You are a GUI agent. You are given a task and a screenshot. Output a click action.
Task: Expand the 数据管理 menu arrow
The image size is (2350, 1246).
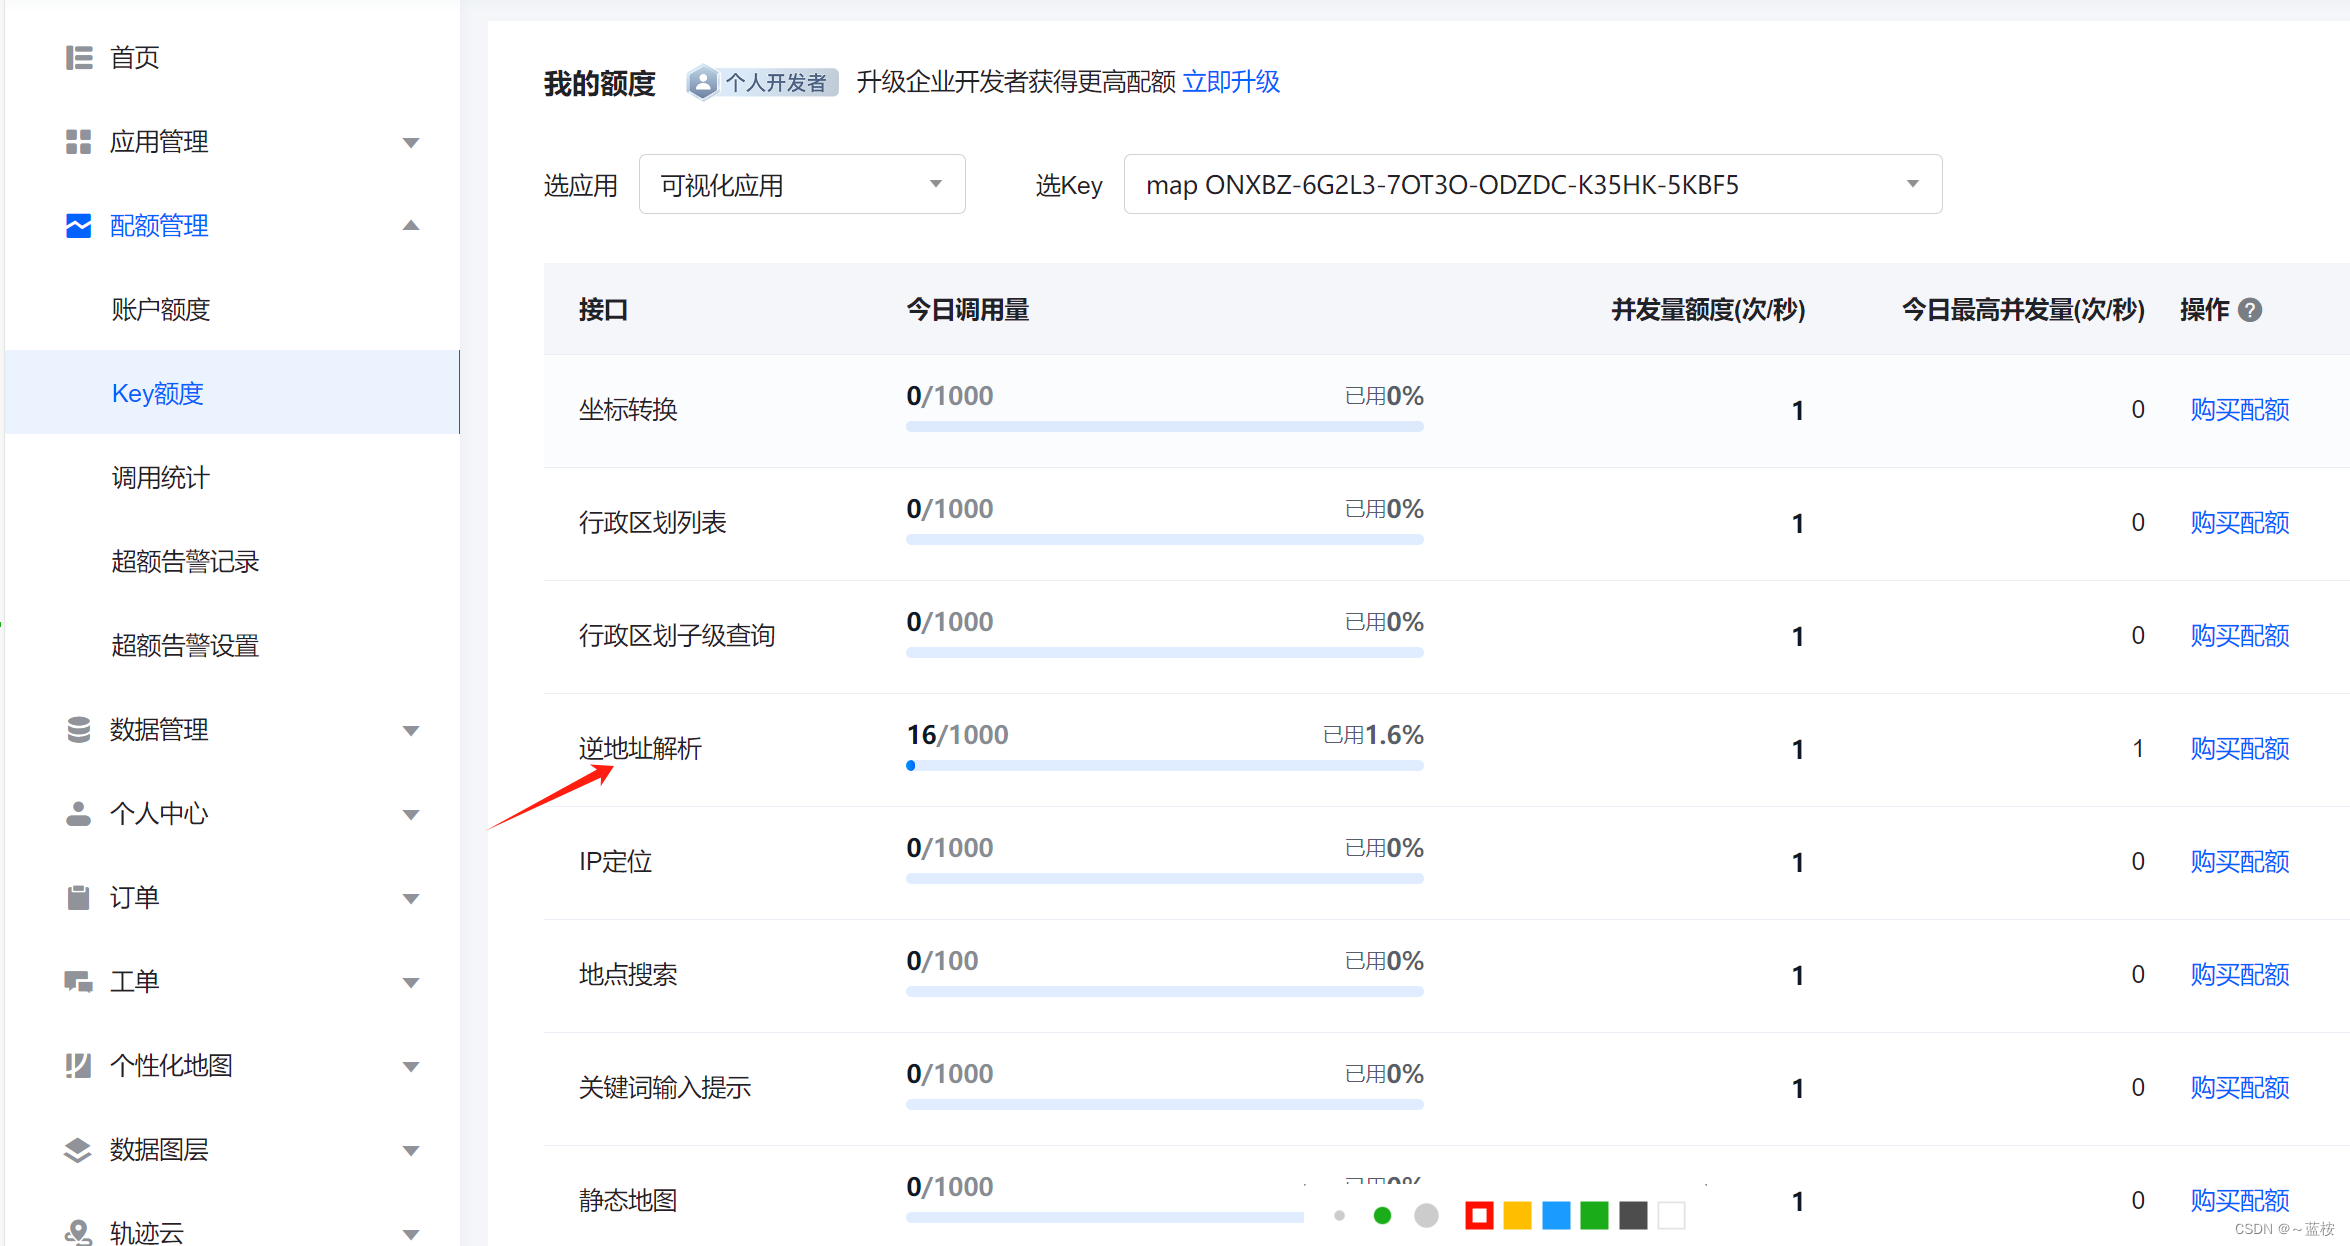(411, 730)
